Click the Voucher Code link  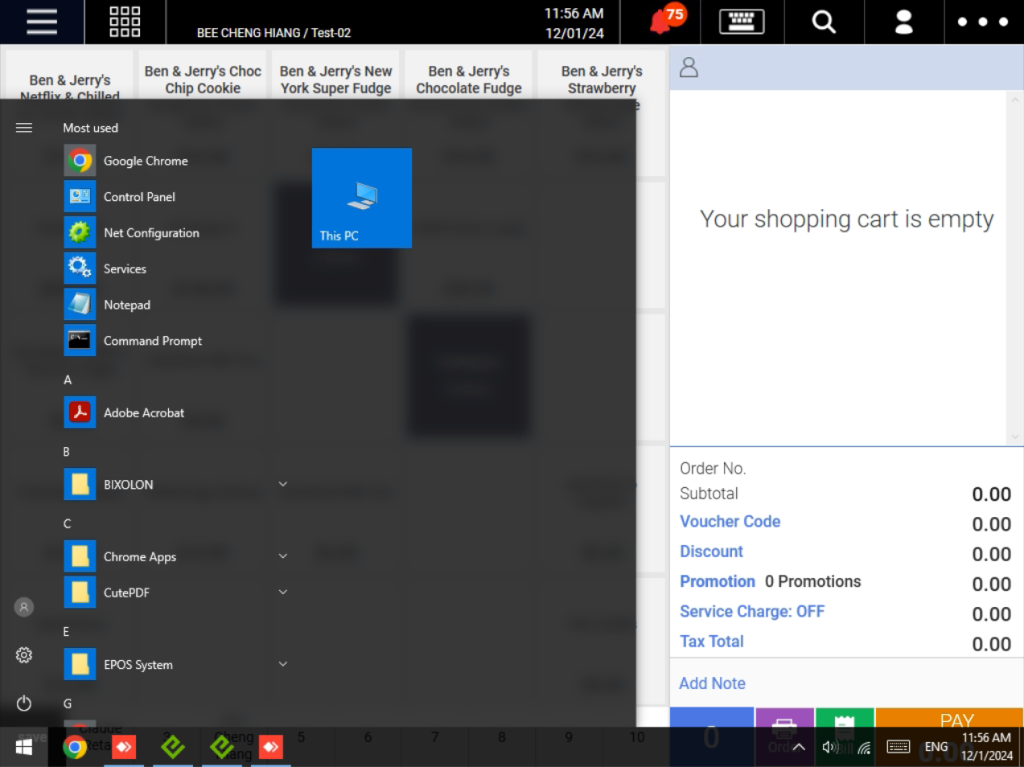click(730, 521)
